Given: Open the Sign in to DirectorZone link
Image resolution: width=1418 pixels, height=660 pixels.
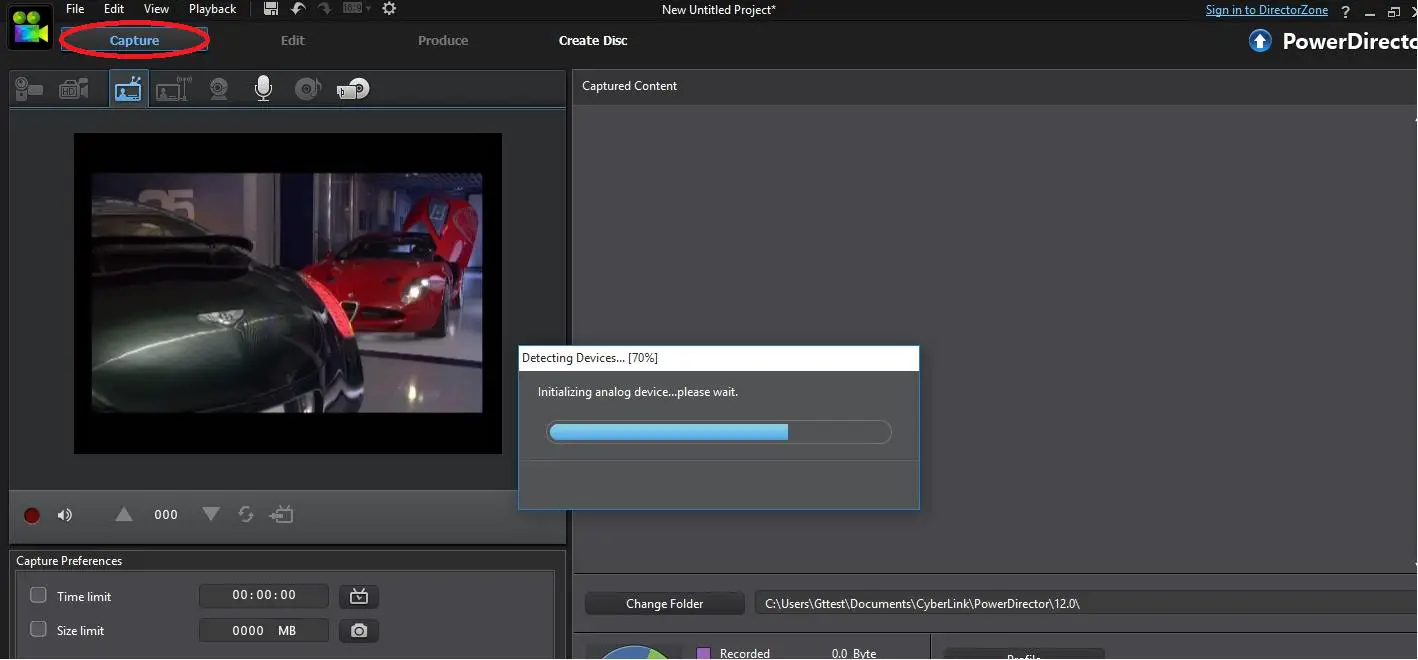Looking at the screenshot, I should [1266, 9].
